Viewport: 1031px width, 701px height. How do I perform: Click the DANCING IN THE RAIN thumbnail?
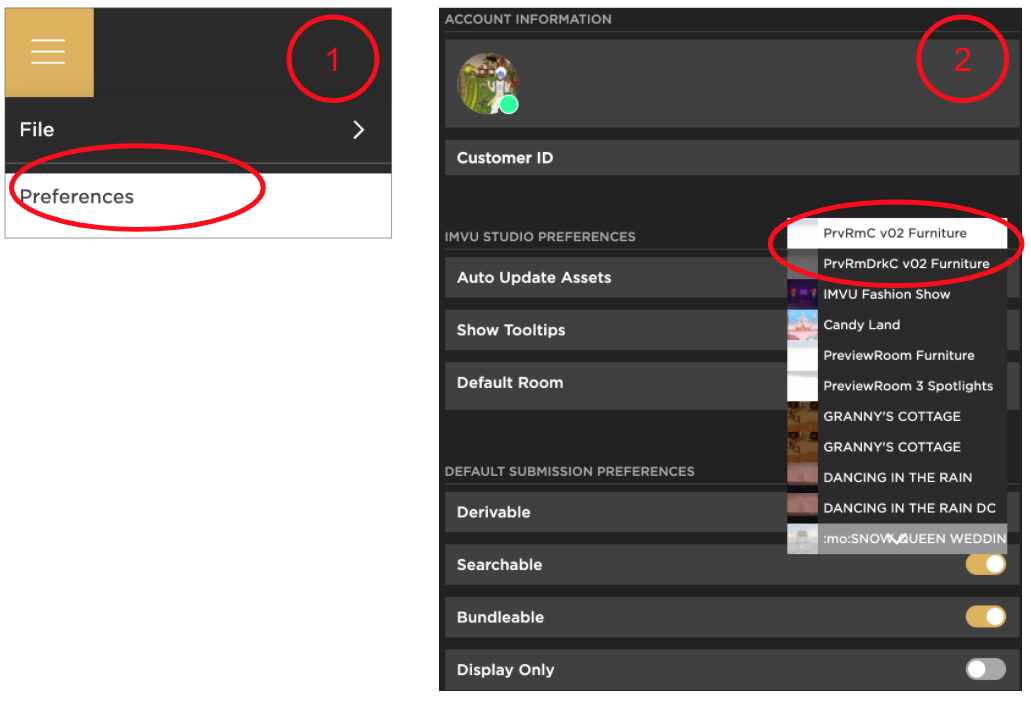tap(802, 477)
